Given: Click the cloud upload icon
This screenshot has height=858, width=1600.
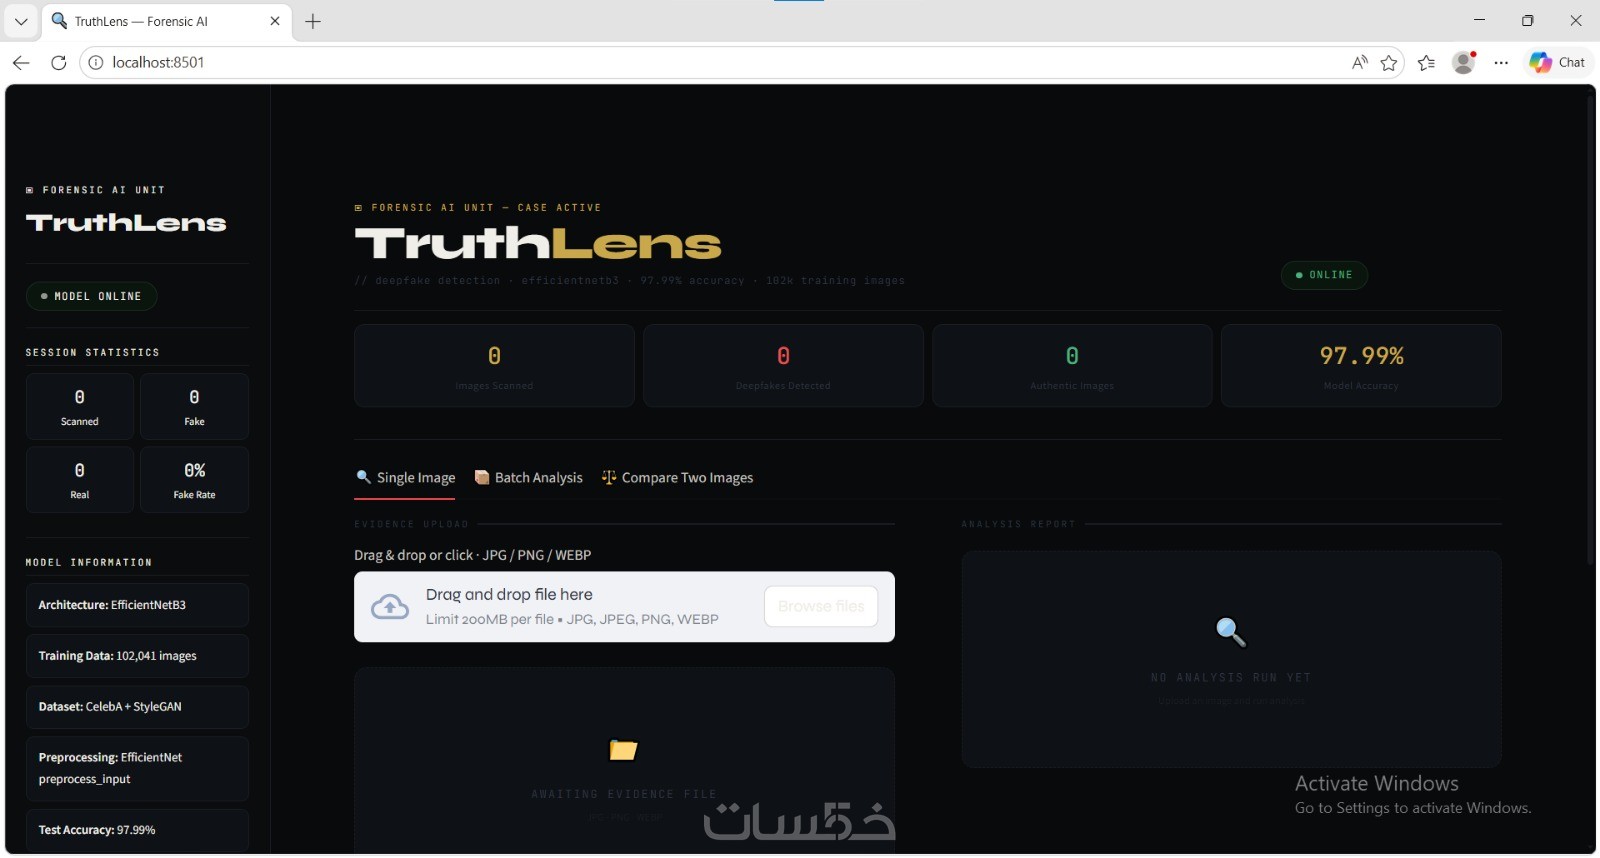Looking at the screenshot, I should pyautogui.click(x=390, y=607).
